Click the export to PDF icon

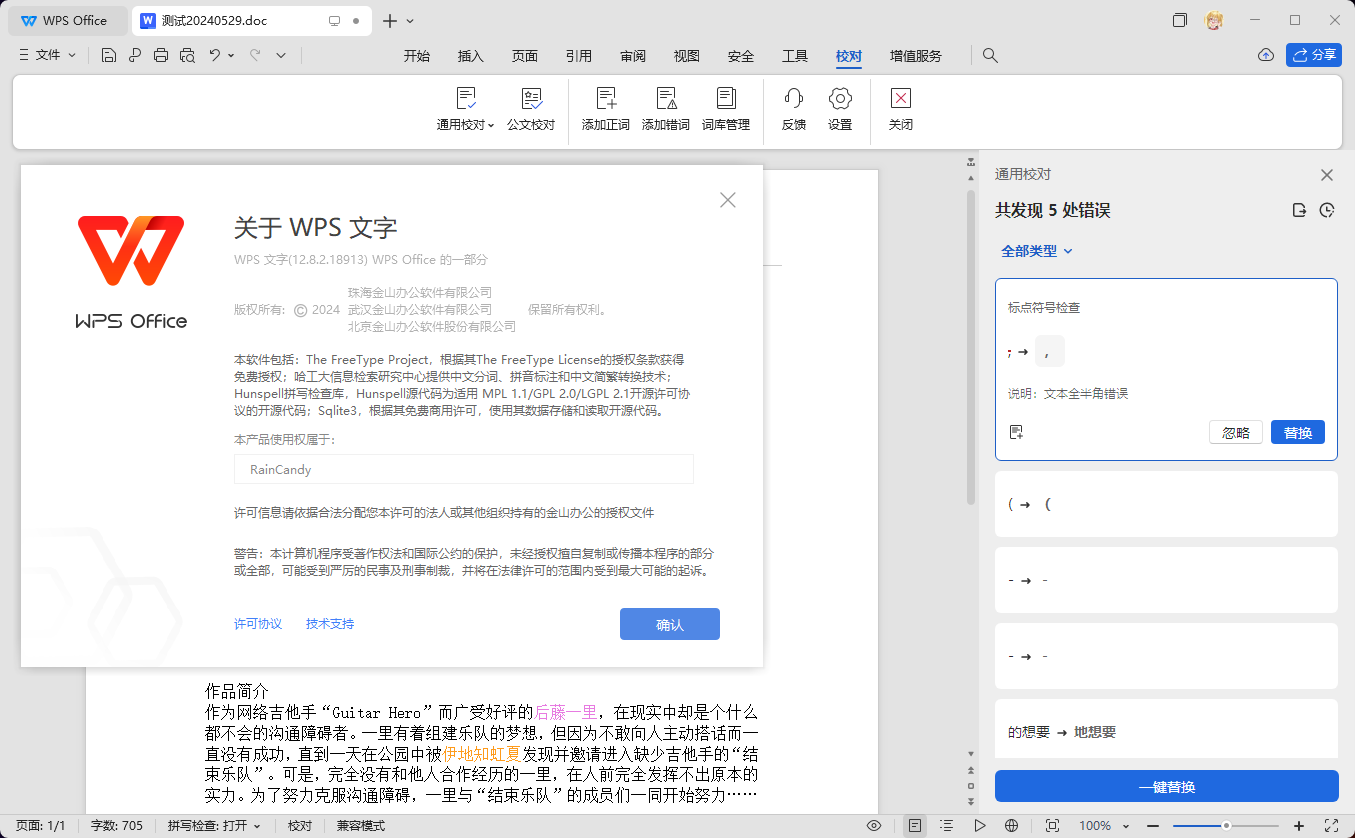pyautogui.click(x=135, y=56)
